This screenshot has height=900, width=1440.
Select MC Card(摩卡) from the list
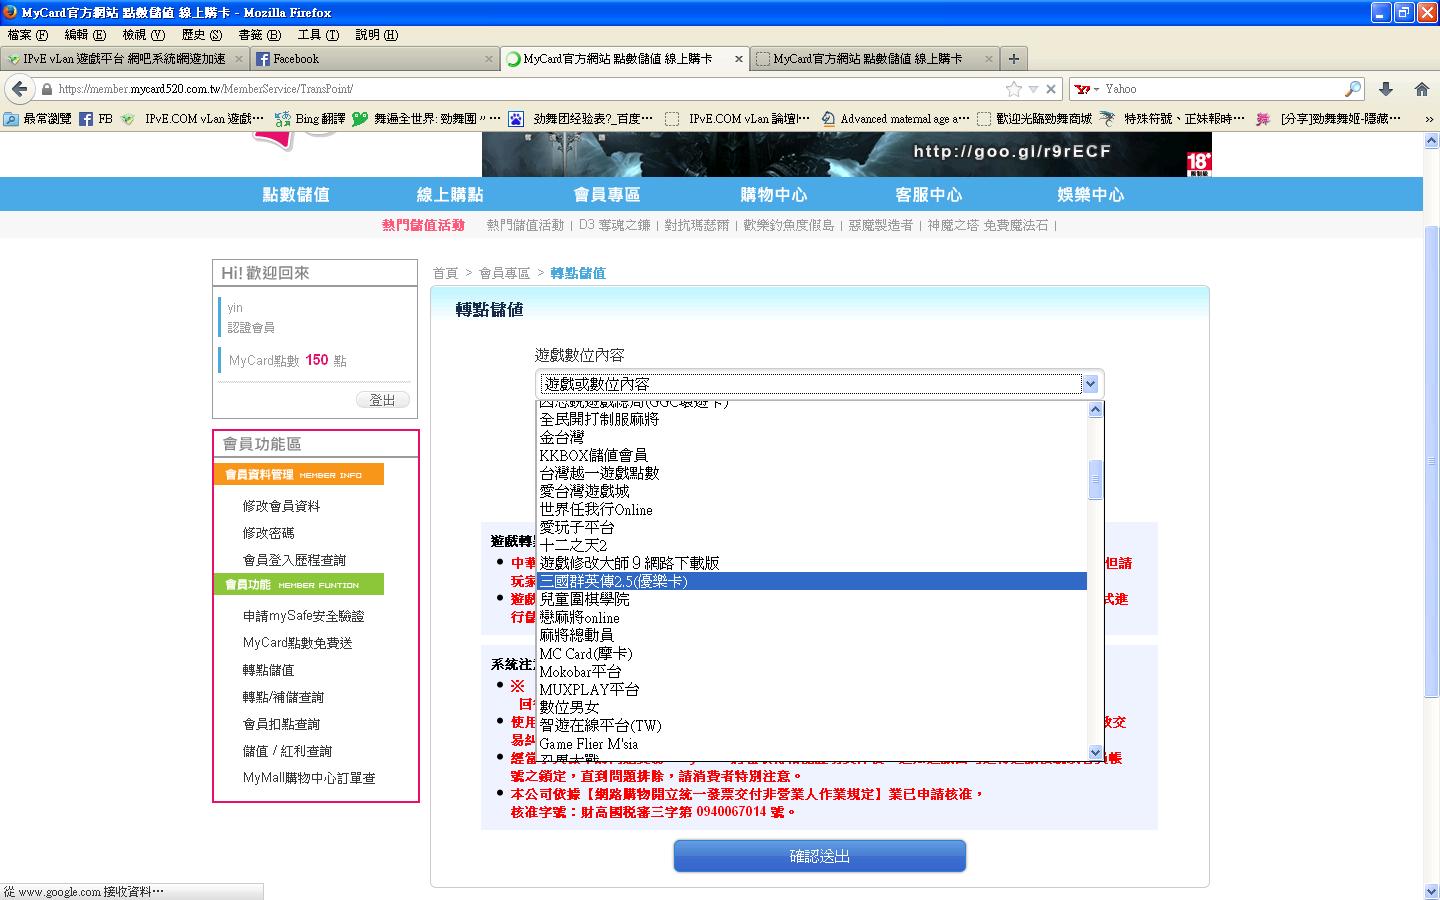tap(812, 653)
